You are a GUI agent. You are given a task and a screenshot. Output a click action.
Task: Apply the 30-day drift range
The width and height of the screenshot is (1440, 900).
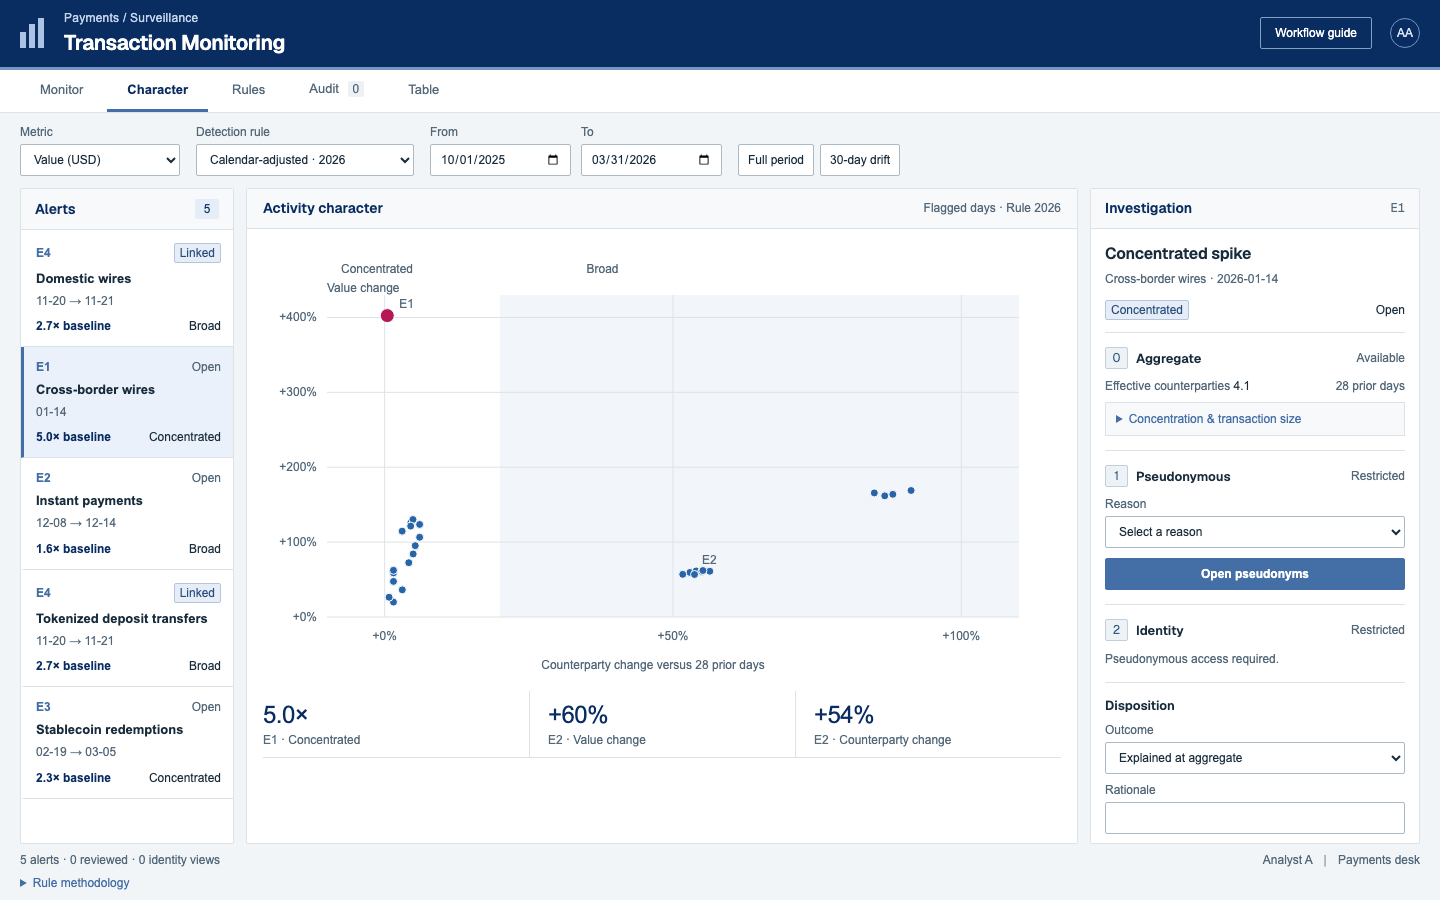[860, 160]
